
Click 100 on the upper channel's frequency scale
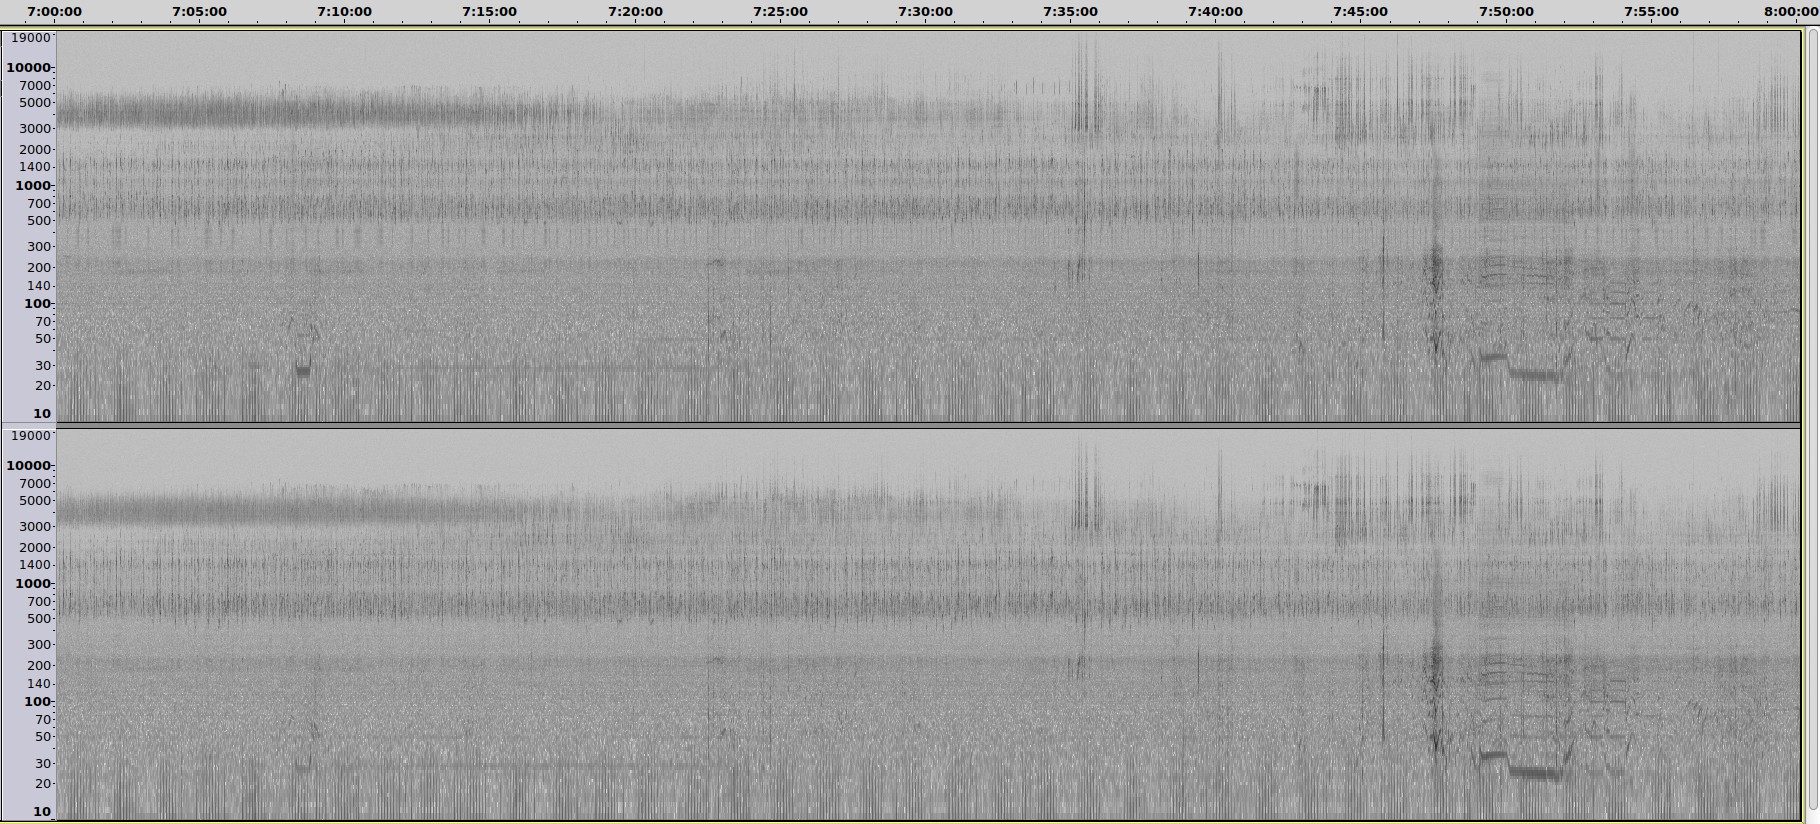36,304
